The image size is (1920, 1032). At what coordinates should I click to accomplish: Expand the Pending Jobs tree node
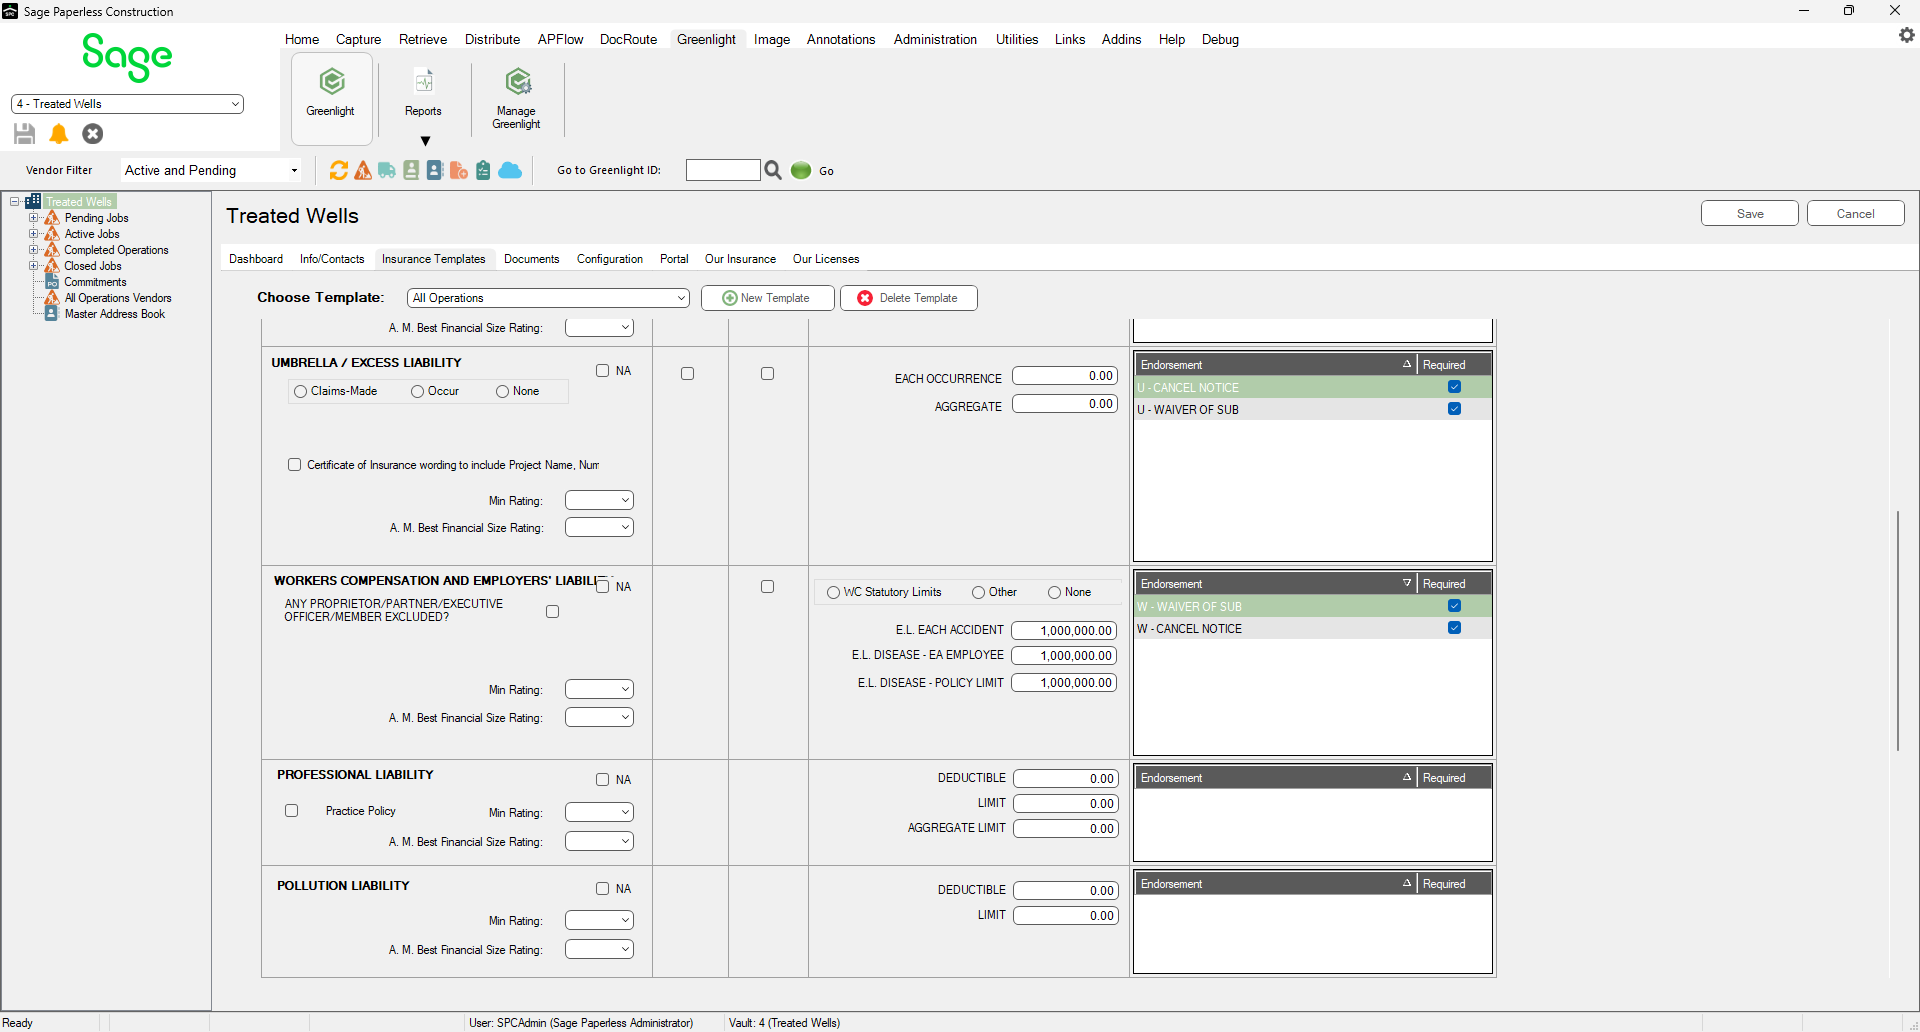pos(34,218)
